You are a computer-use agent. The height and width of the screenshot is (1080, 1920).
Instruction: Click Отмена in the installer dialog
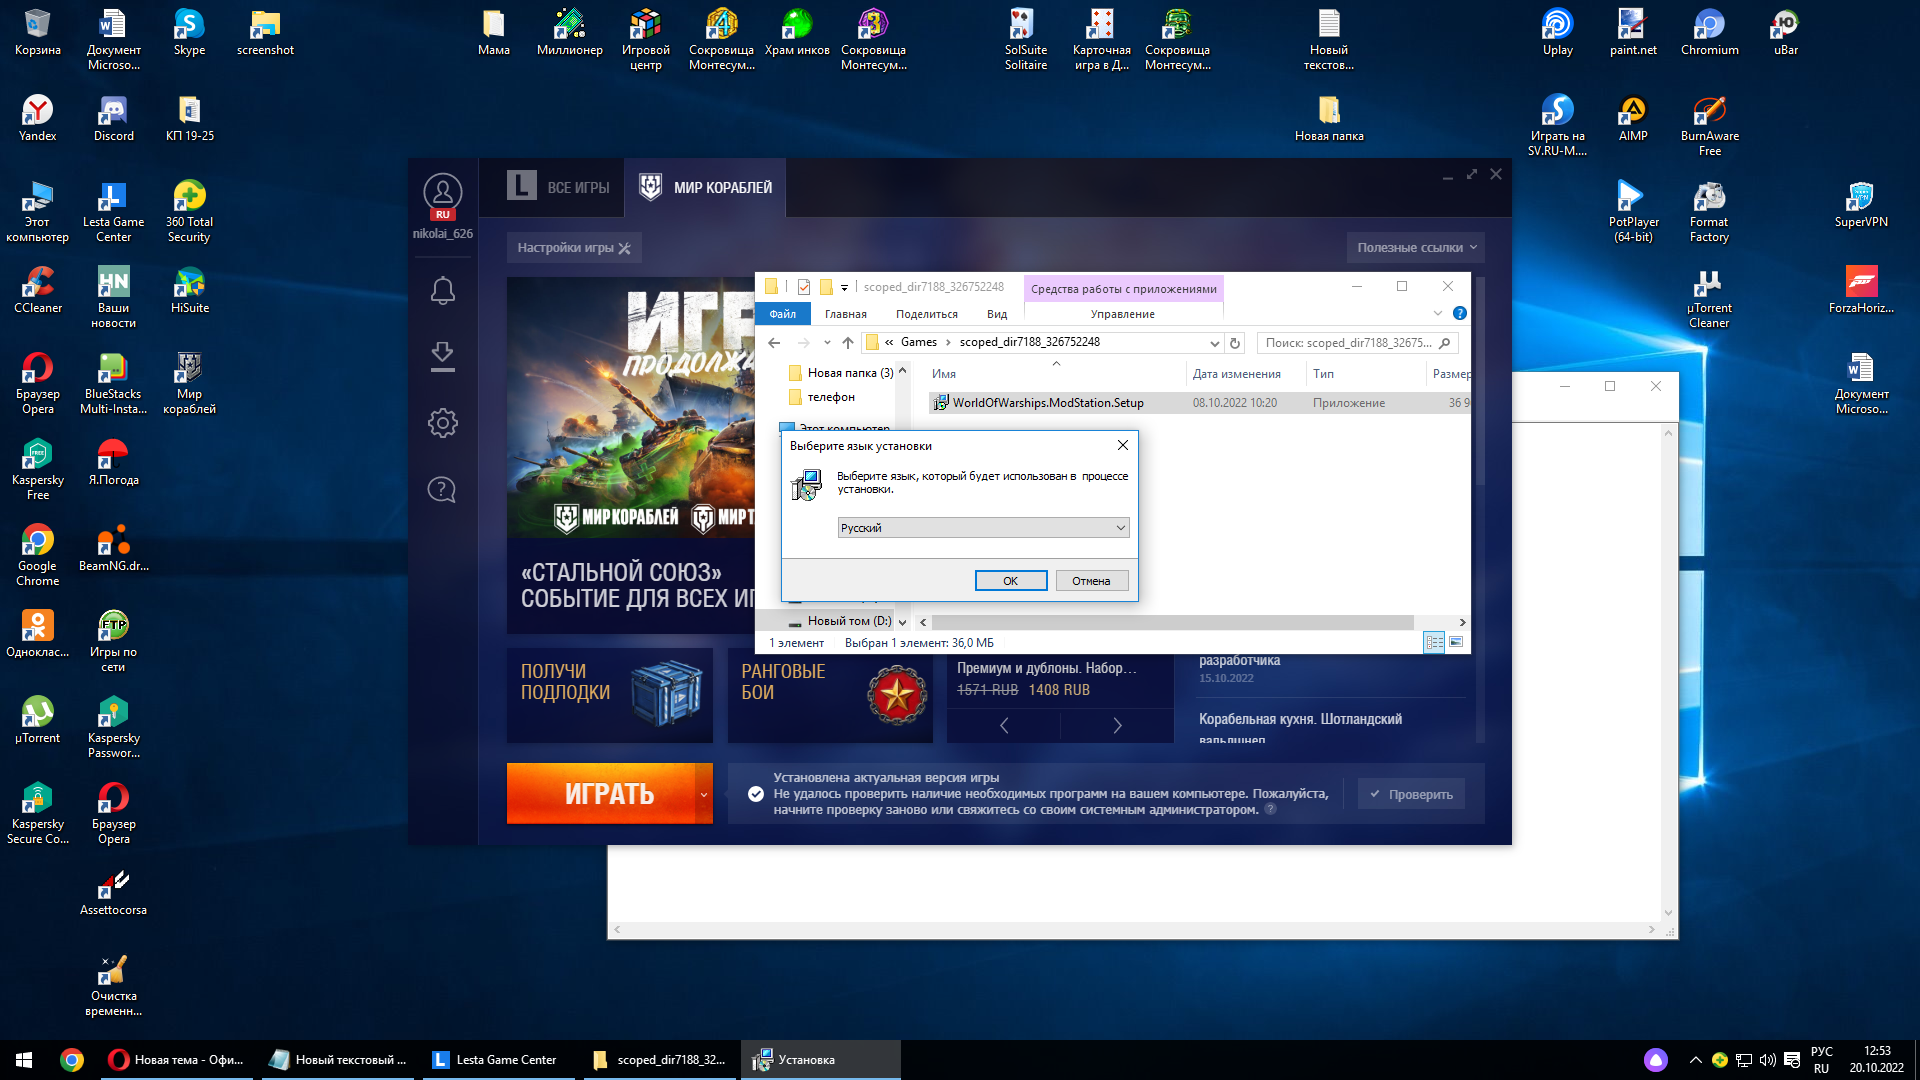point(1091,581)
